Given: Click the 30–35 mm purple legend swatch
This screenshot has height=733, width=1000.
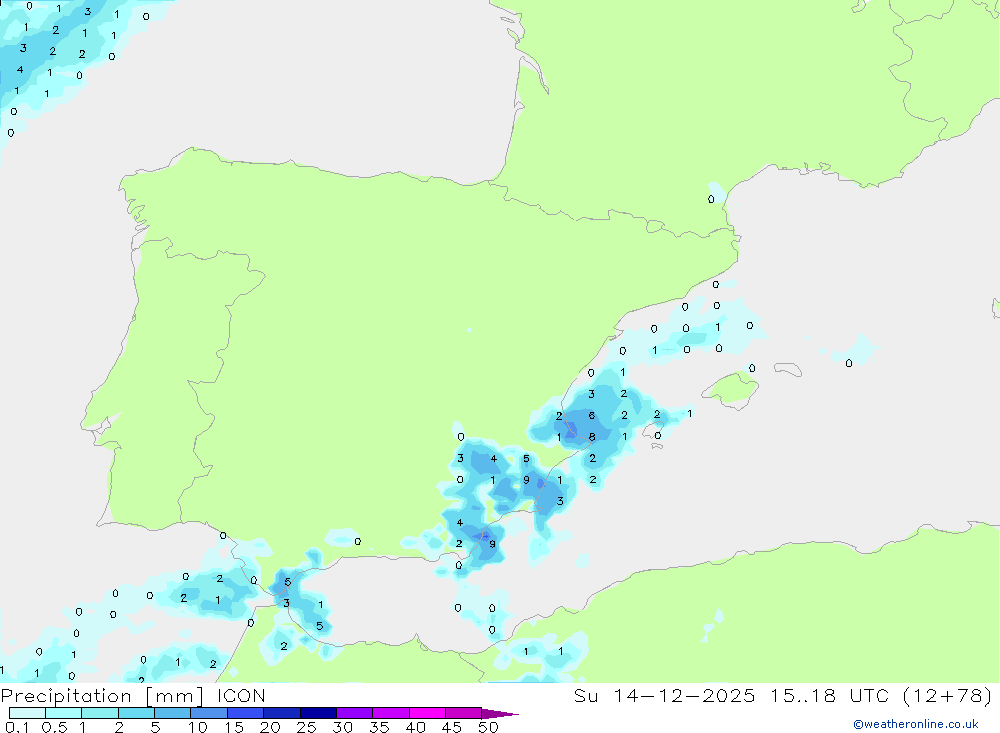Looking at the screenshot, I should (x=355, y=713).
